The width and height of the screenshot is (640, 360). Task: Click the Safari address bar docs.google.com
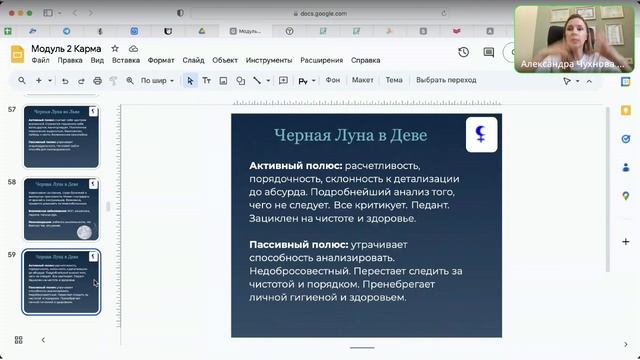[320, 13]
